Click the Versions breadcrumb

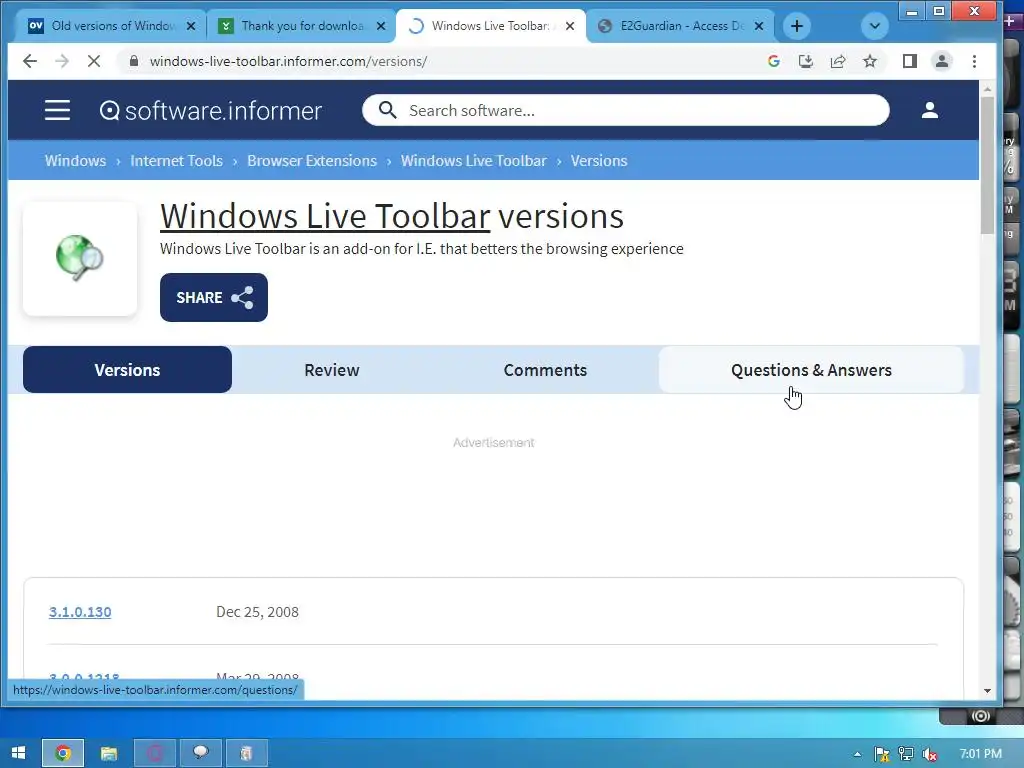(599, 161)
